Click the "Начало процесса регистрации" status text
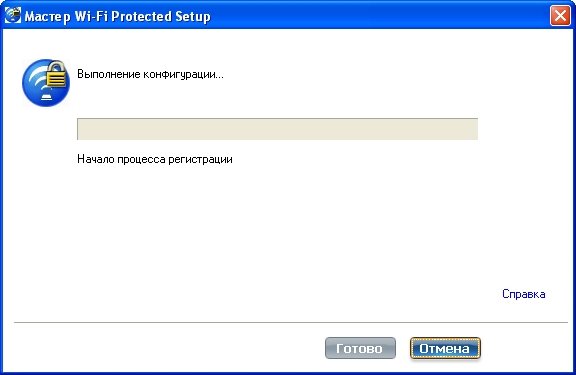 click(x=155, y=159)
